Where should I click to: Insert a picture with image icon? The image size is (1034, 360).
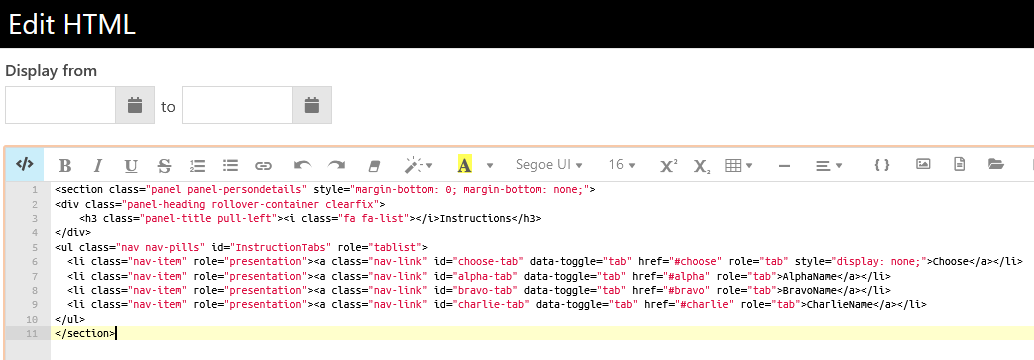pos(923,164)
